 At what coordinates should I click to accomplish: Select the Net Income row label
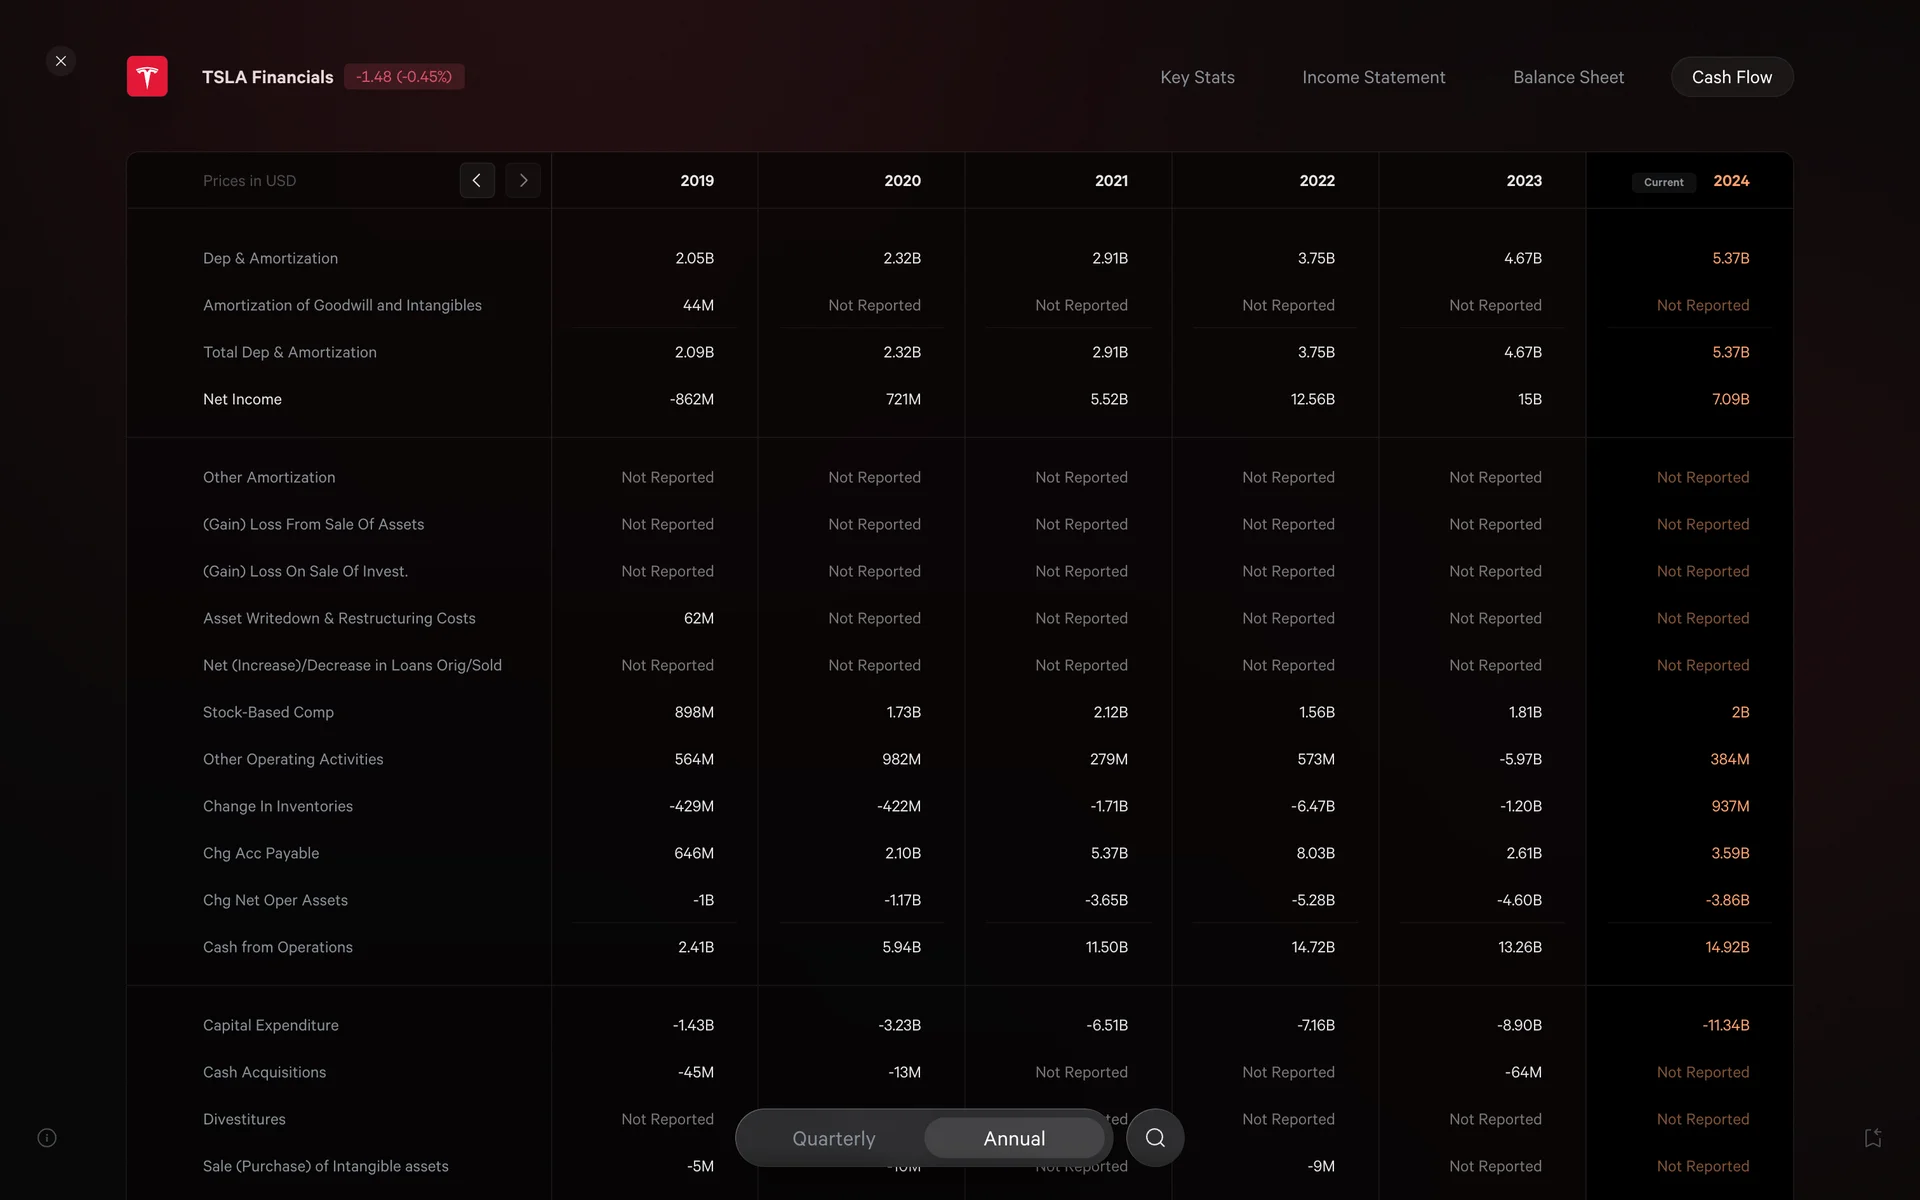tap(242, 399)
